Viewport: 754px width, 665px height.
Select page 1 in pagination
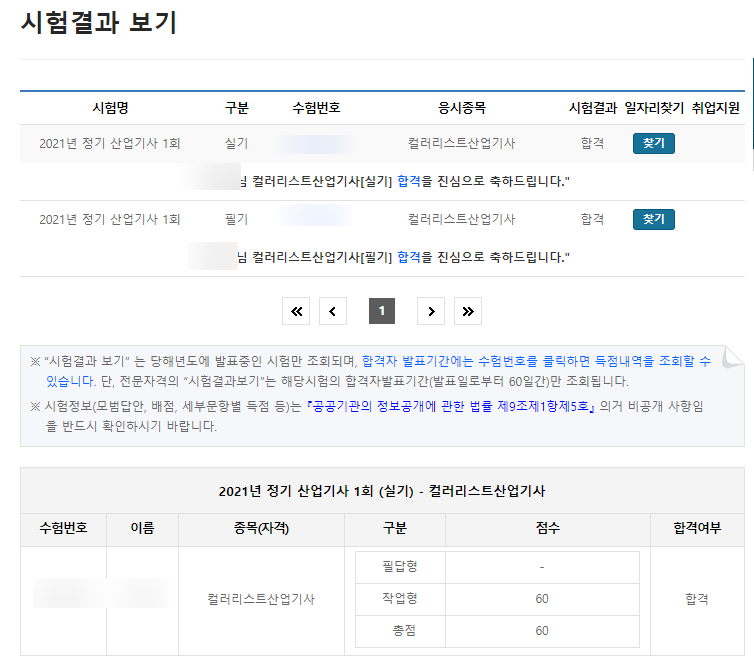click(x=382, y=311)
